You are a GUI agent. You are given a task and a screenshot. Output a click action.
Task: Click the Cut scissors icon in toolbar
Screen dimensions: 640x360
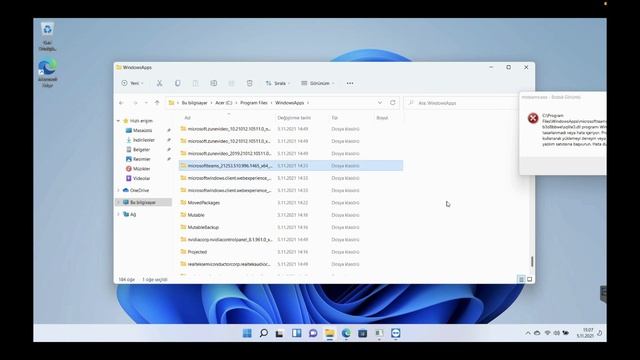point(160,83)
